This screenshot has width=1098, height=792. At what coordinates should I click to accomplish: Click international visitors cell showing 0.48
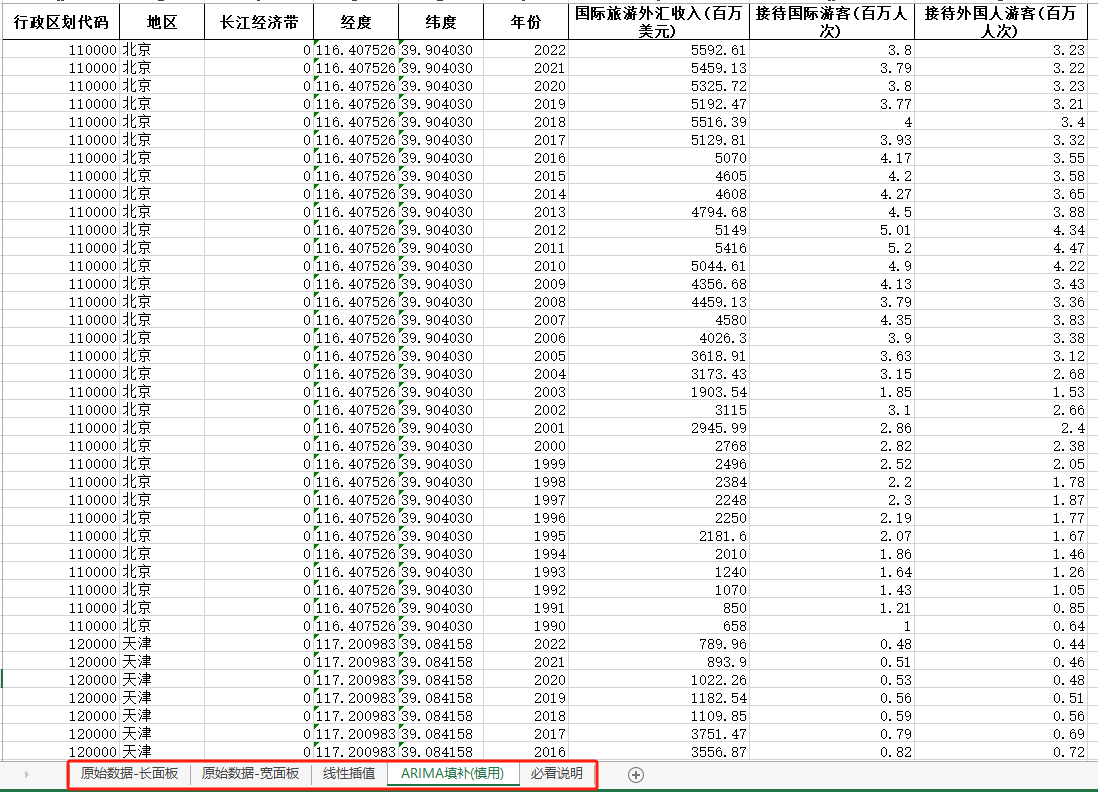pos(832,644)
